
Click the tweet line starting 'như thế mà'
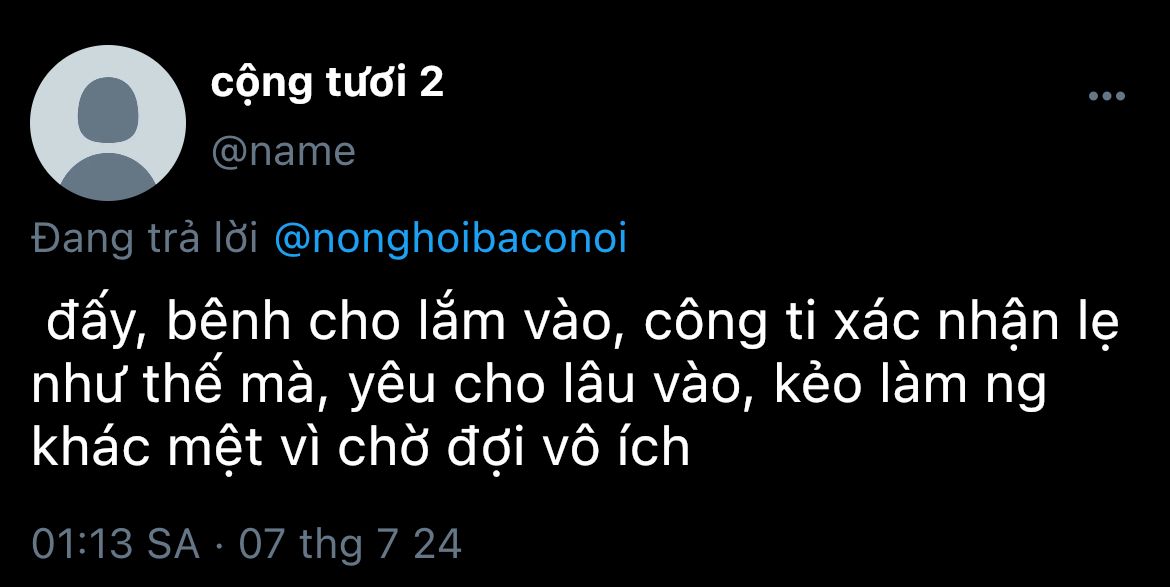coord(539,387)
